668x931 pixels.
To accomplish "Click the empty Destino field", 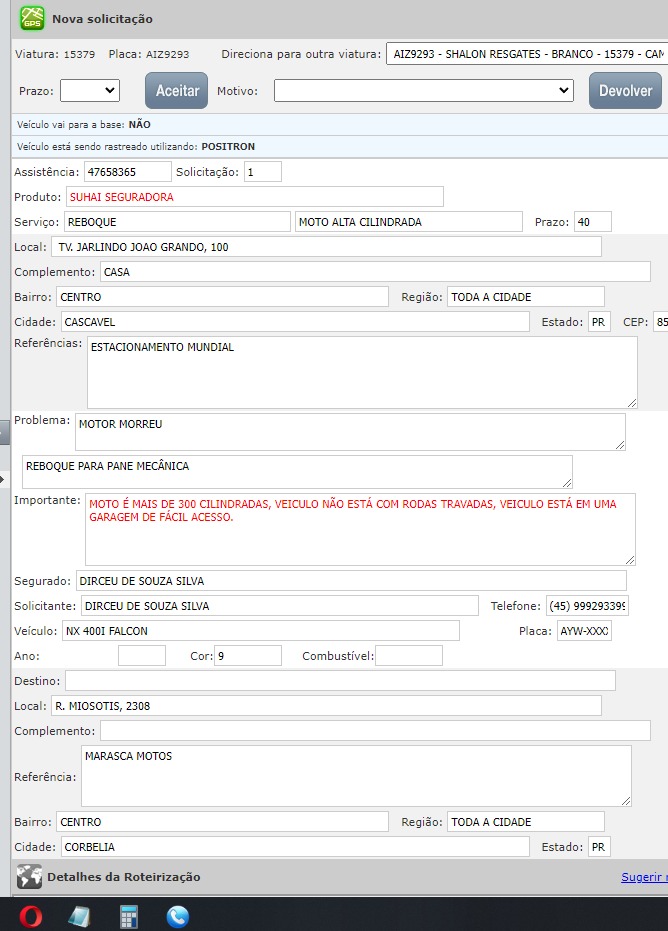I will (340, 681).
